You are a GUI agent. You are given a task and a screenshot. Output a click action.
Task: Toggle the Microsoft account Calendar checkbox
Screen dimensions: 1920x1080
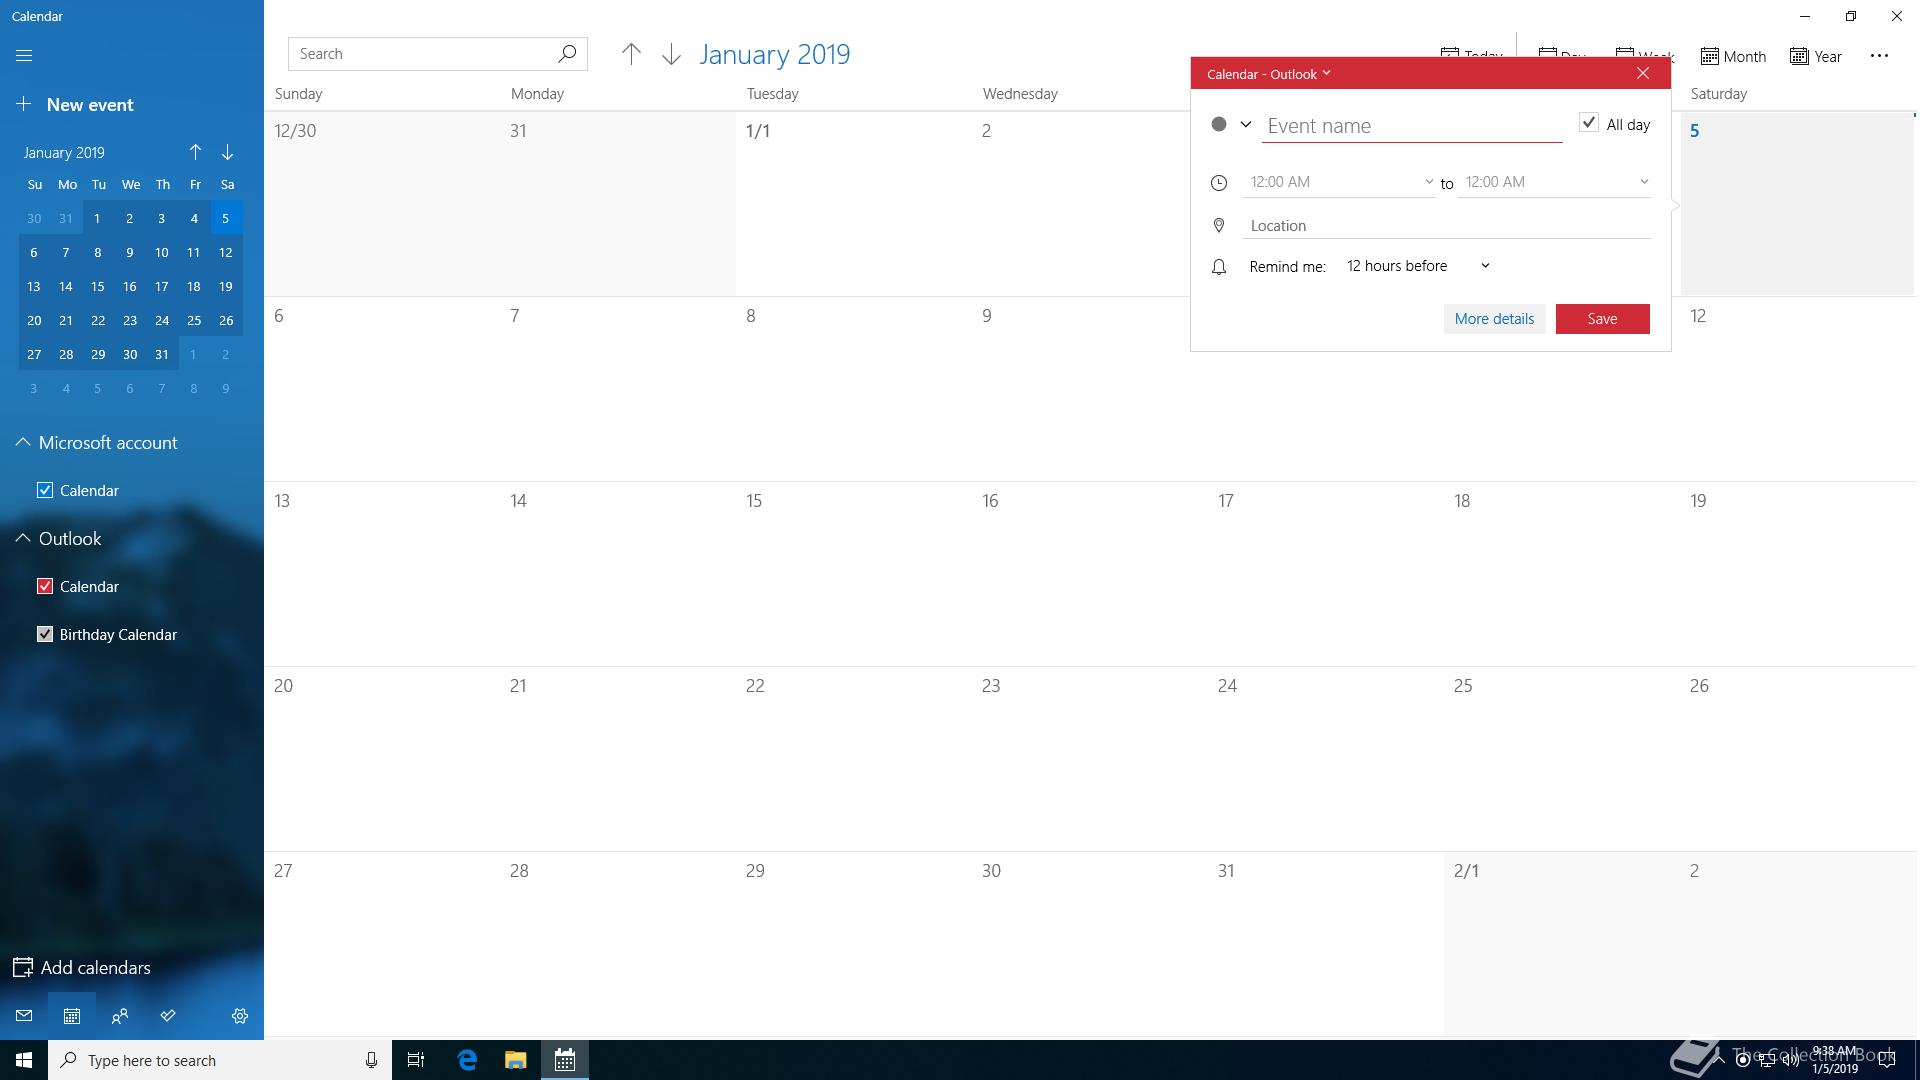pyautogui.click(x=45, y=490)
